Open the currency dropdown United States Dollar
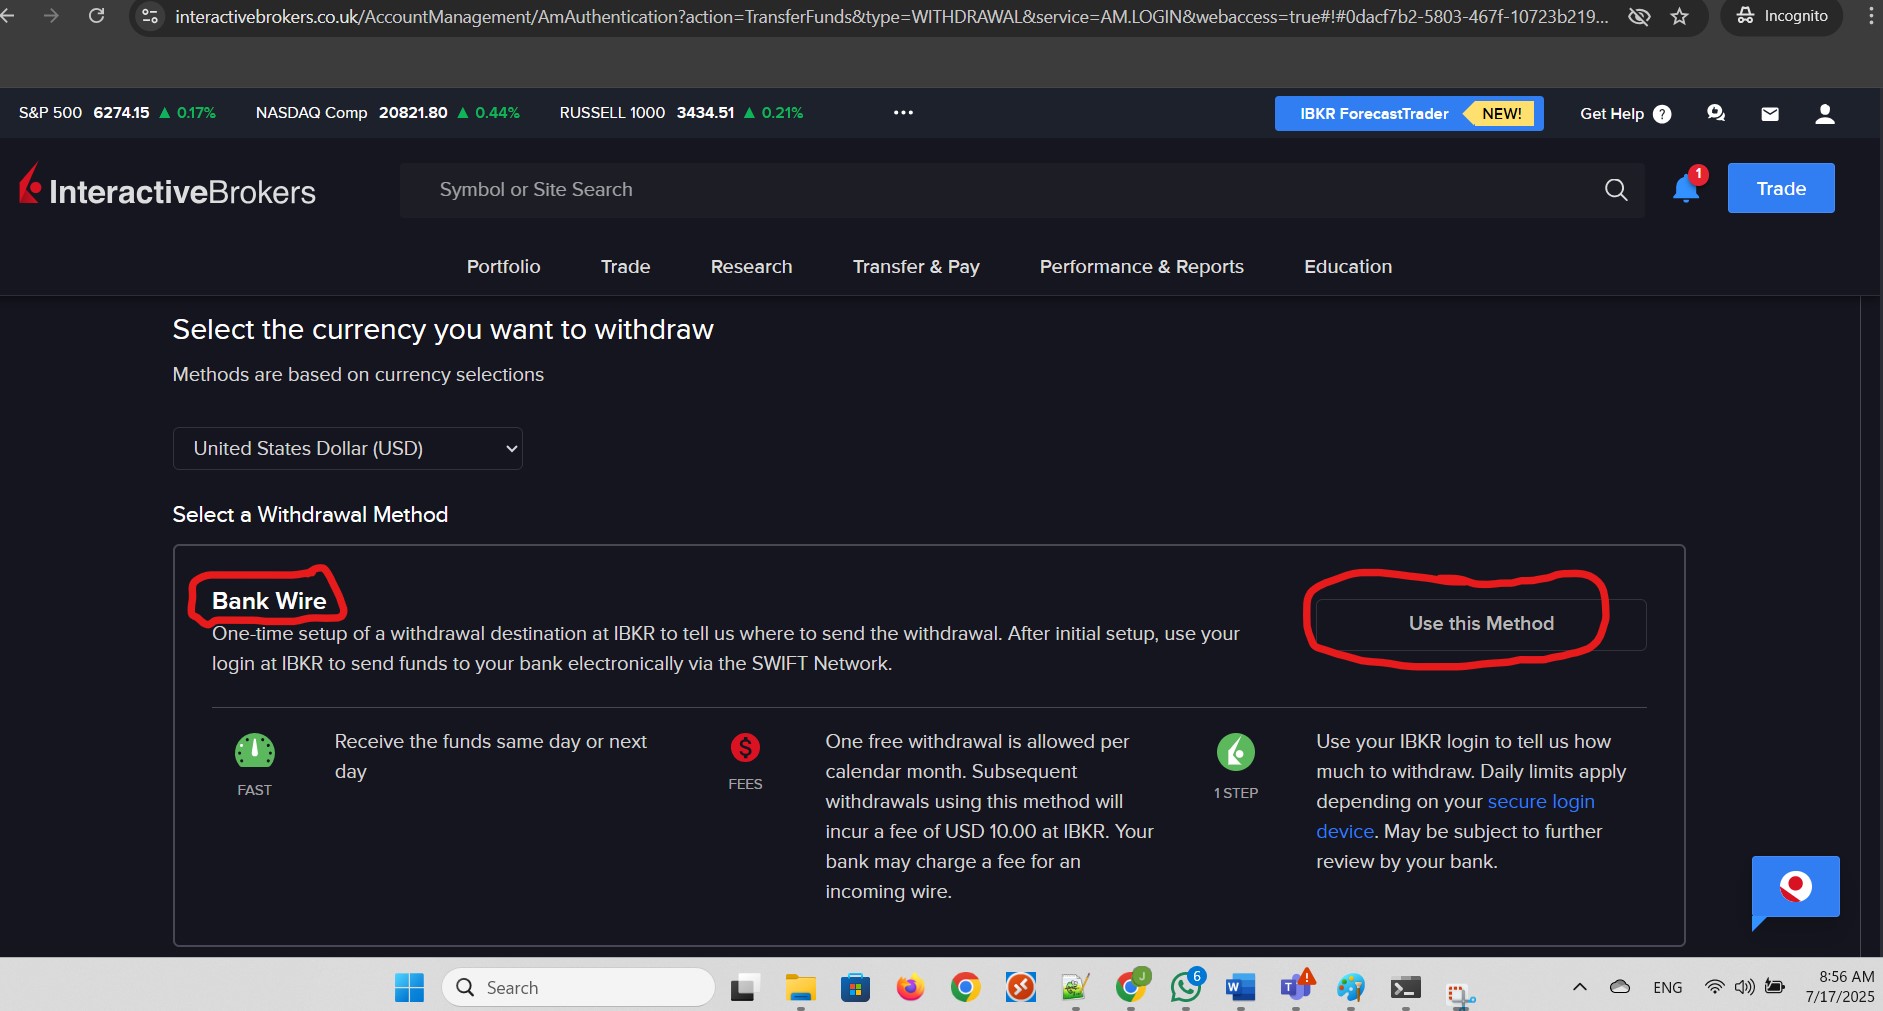1883x1011 pixels. 348,449
